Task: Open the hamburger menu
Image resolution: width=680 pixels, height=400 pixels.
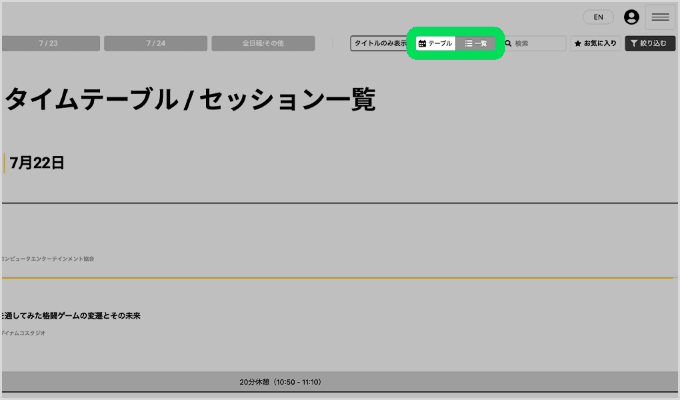Action: [660, 17]
